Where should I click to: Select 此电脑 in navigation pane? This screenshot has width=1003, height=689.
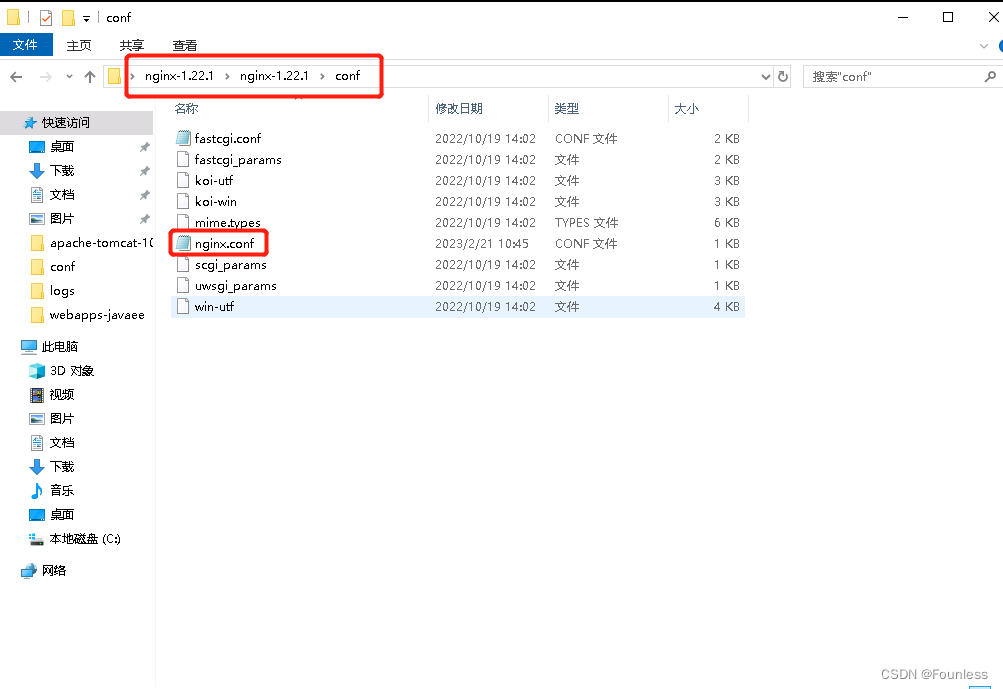pos(59,347)
